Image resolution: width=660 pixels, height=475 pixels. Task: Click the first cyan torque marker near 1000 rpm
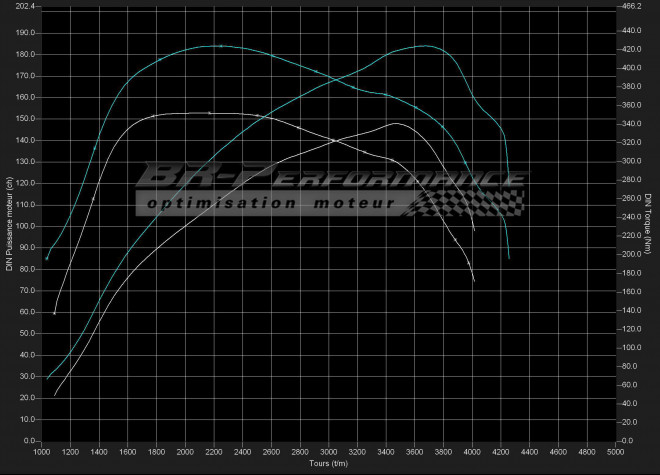pyautogui.click(x=47, y=258)
